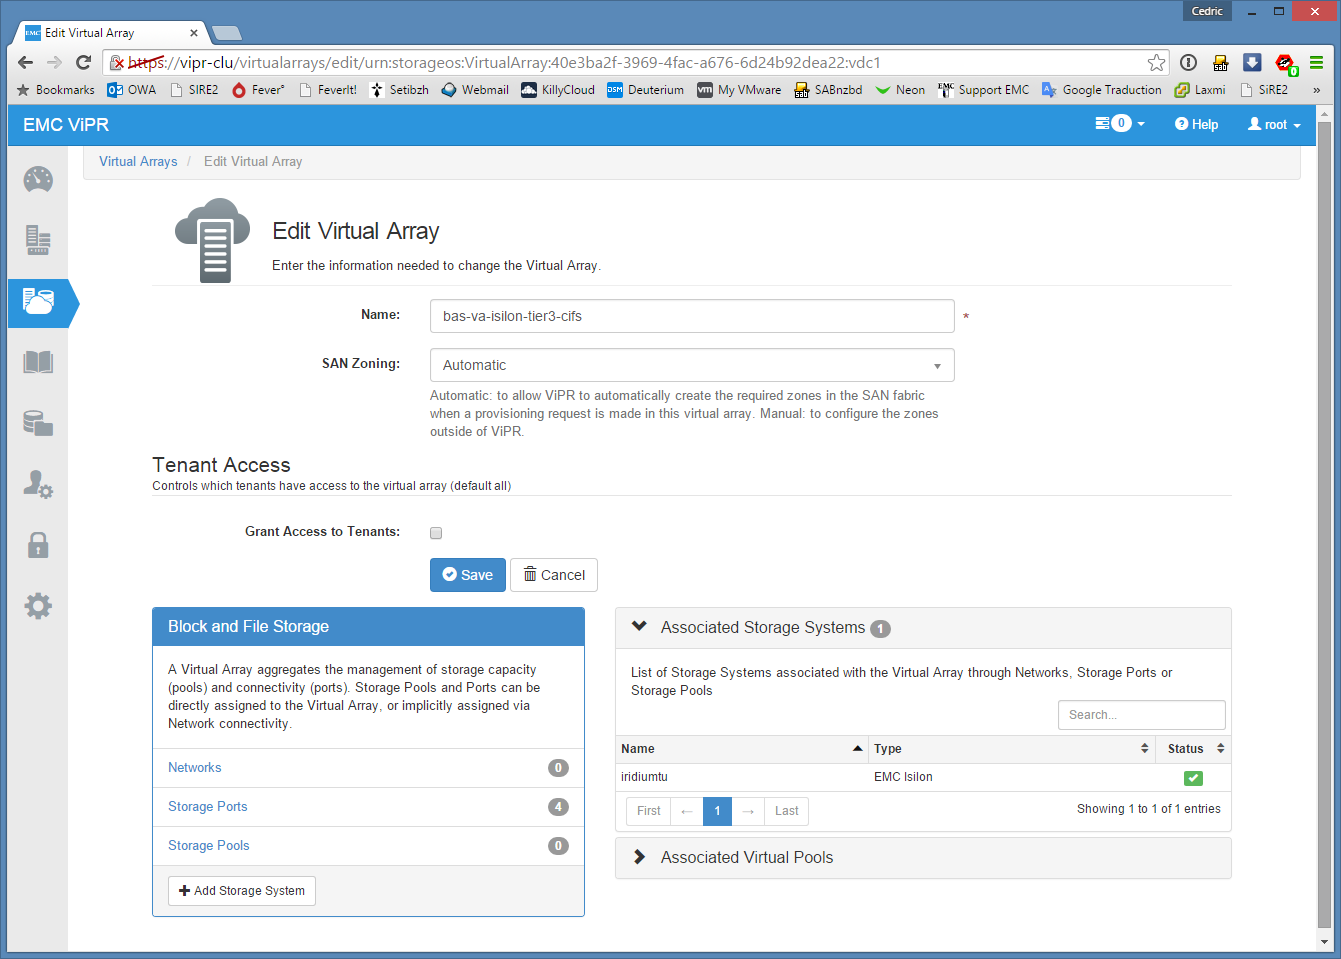The width and height of the screenshot is (1341, 959).
Task: Sort storage systems by Name column
Action: (741, 749)
